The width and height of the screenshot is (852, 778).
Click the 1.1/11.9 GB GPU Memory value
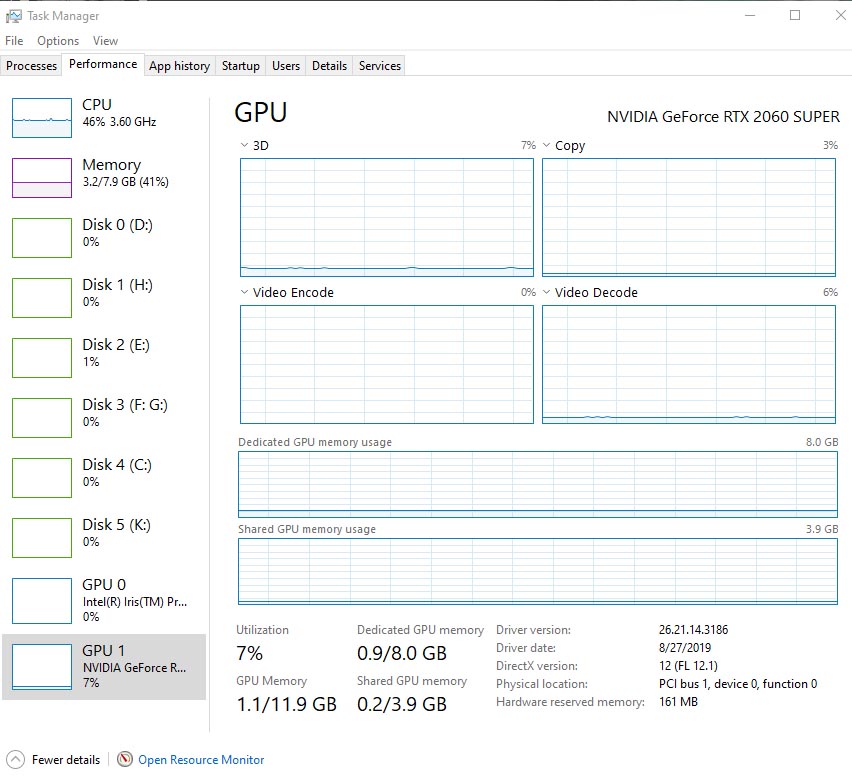pos(286,704)
